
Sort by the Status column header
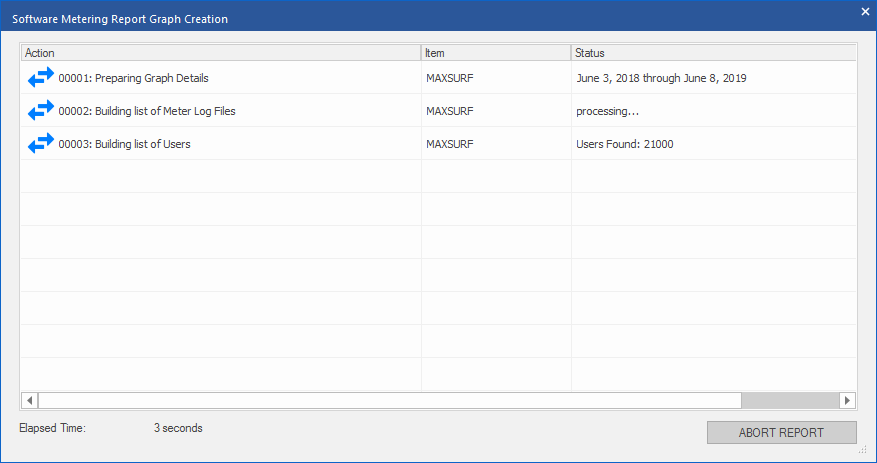point(714,53)
